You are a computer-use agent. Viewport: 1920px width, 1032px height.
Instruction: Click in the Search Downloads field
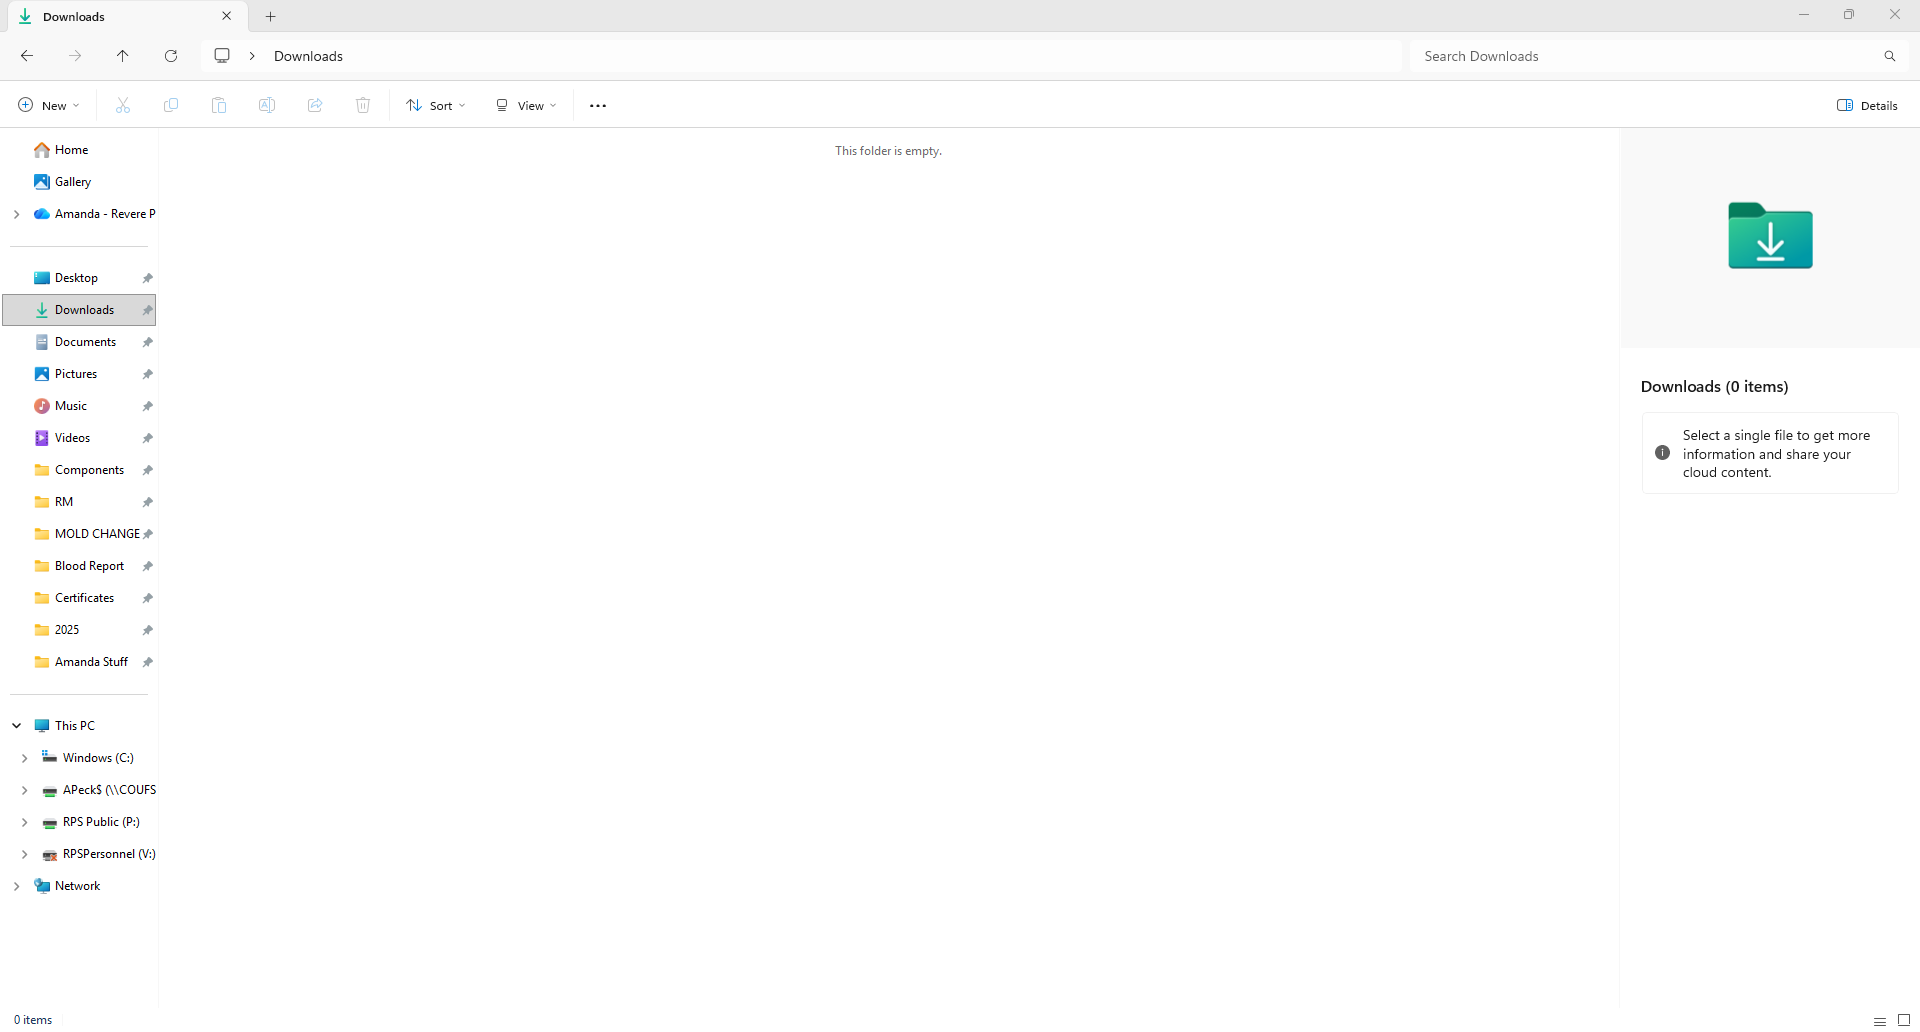(x=1640, y=56)
